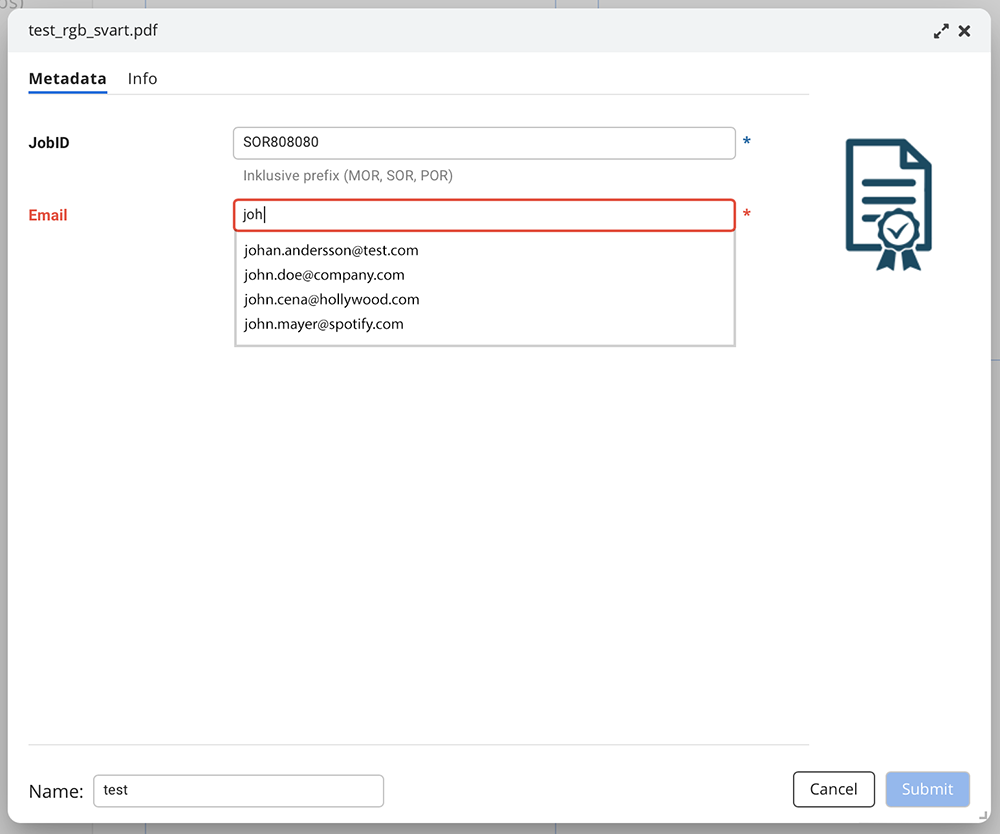Screen dimensions: 1000x834
Task: Pick john.doe@company.com from the list
Action: click(x=324, y=275)
